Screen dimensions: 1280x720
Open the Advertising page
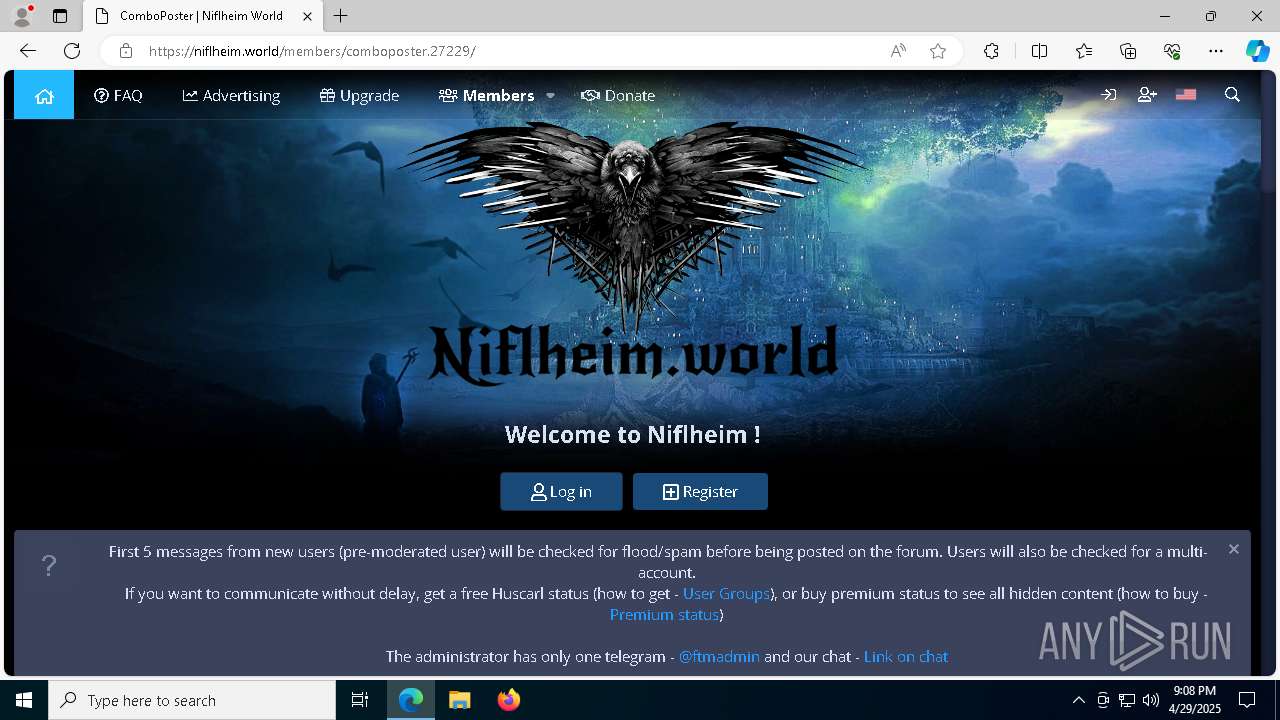231,96
